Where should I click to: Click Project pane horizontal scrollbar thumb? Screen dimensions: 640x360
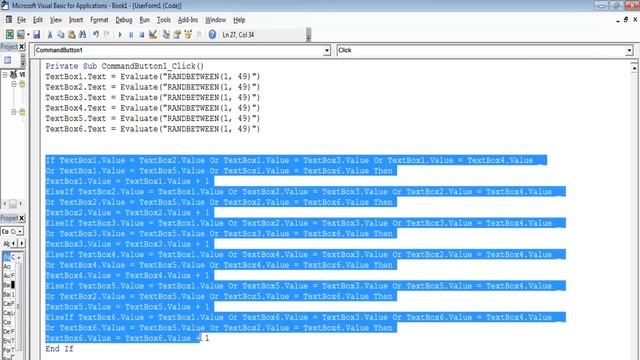pos(13,203)
